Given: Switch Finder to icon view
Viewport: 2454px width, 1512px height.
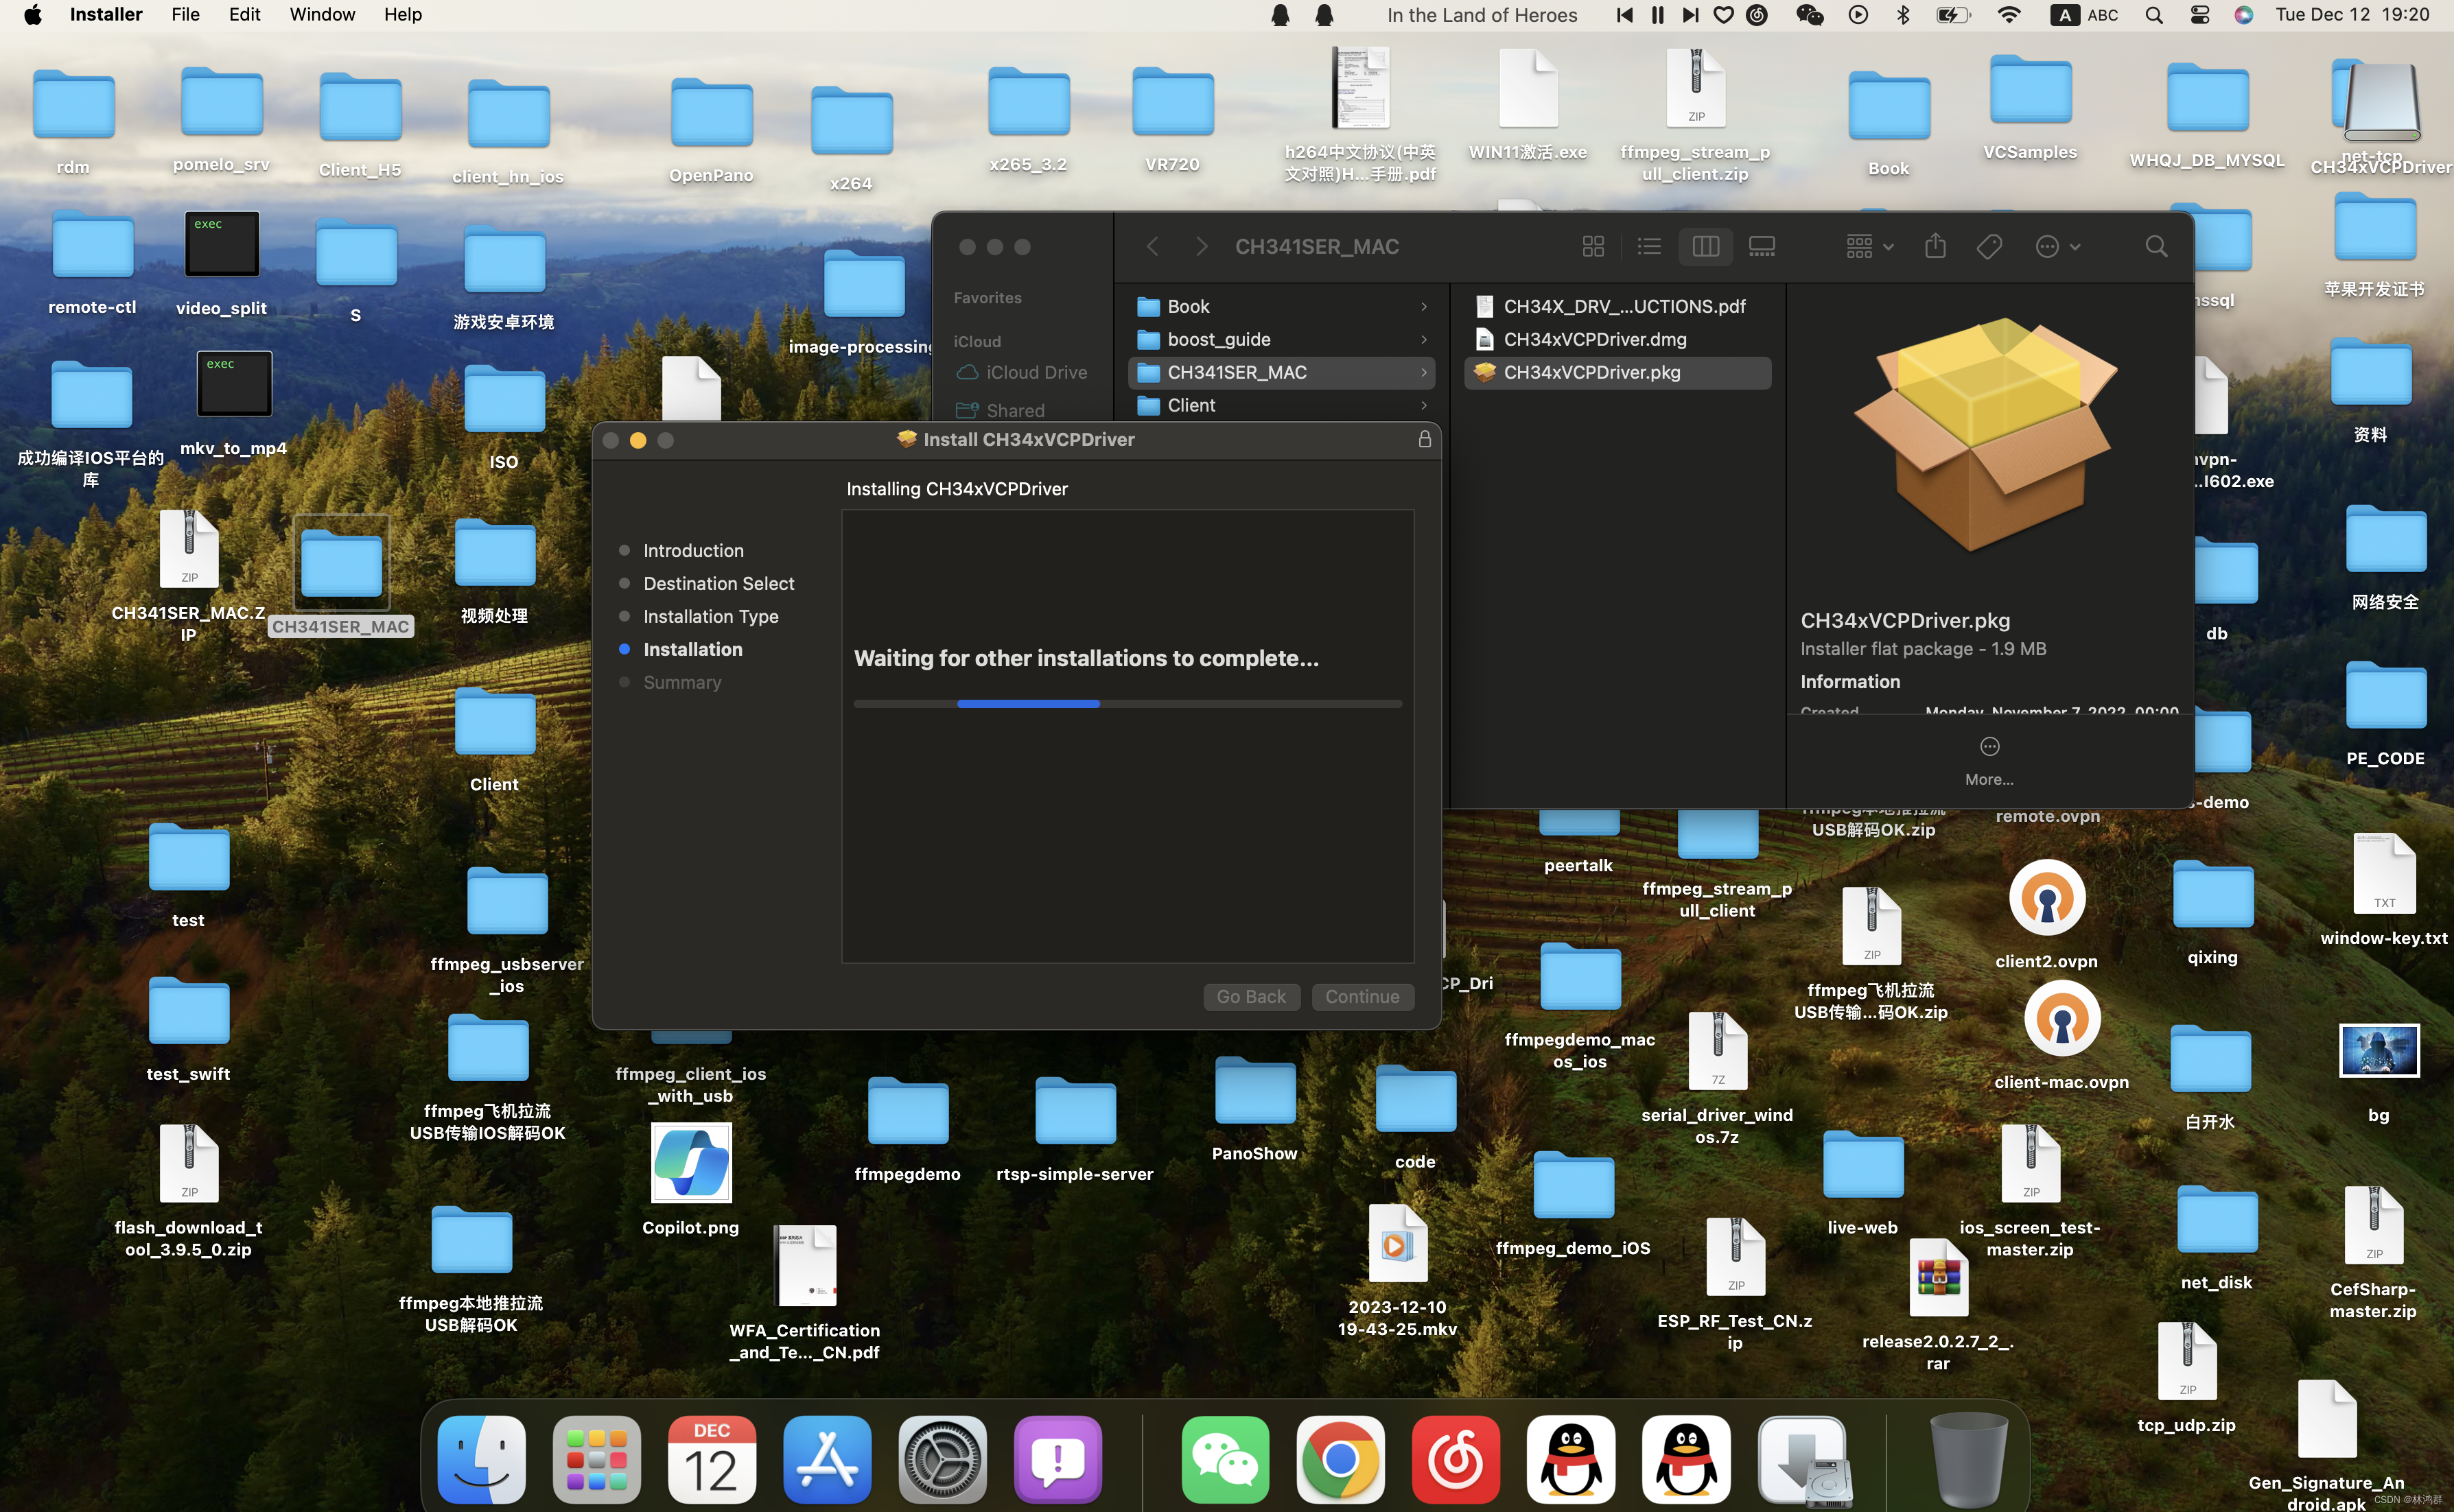Looking at the screenshot, I should [x=1593, y=246].
